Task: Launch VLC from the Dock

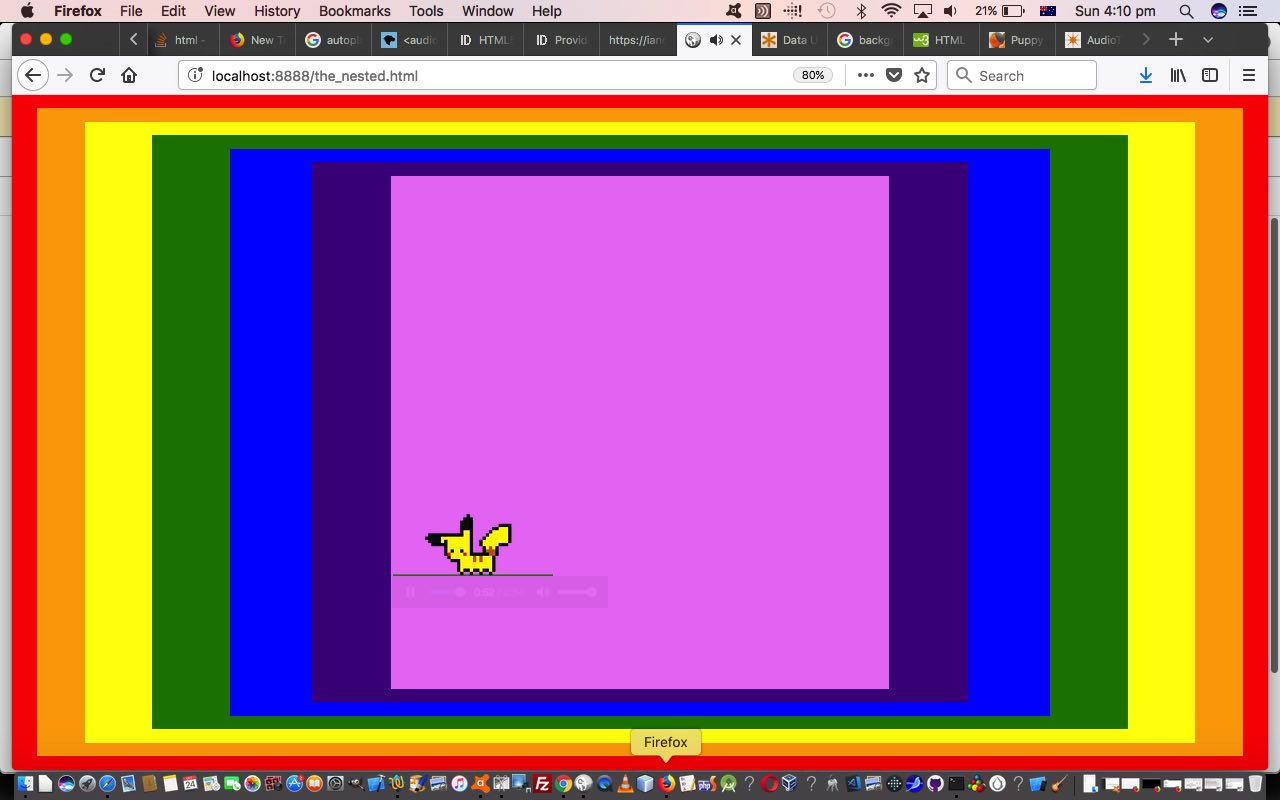Action: coord(625,784)
